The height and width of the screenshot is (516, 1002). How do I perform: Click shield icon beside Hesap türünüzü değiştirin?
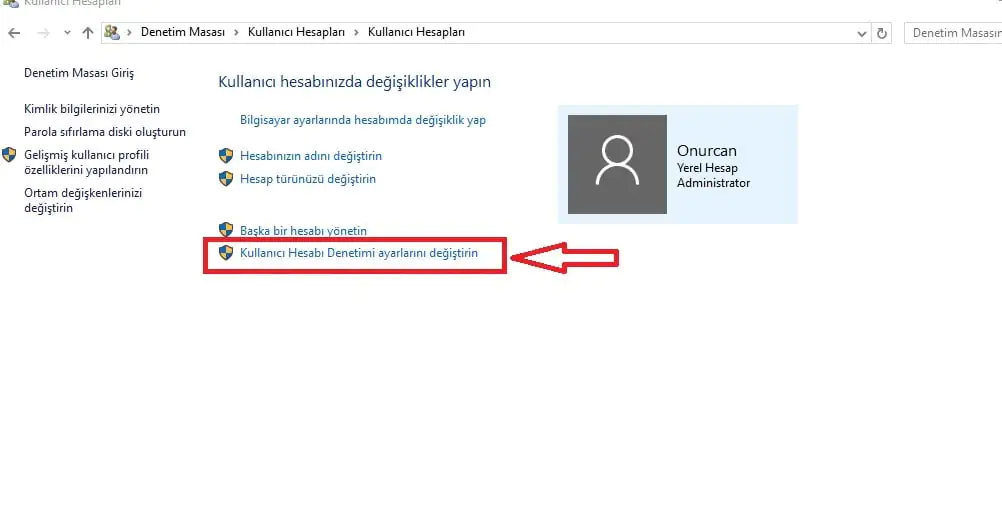[226, 178]
